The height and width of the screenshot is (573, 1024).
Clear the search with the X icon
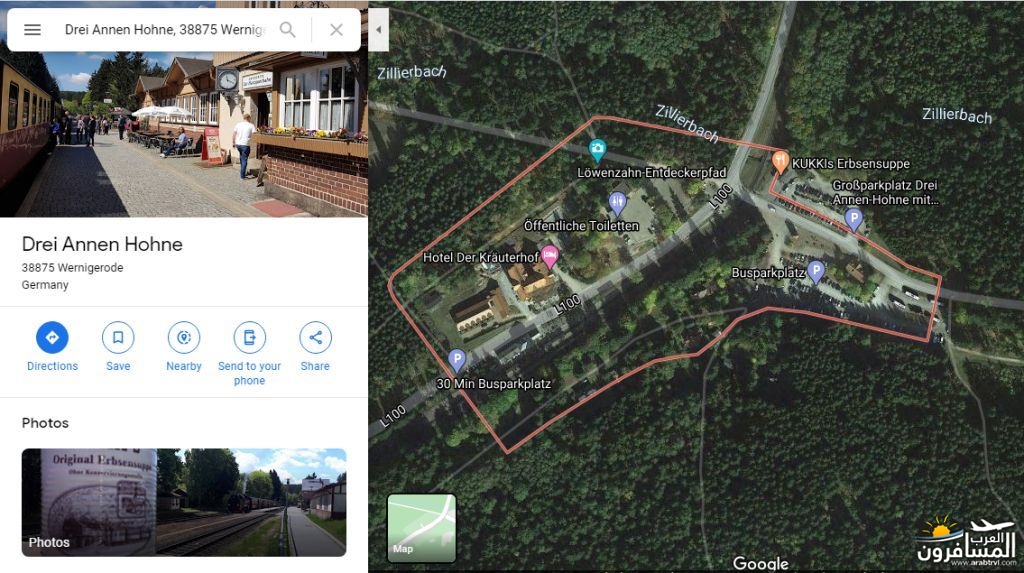pyautogui.click(x=336, y=29)
